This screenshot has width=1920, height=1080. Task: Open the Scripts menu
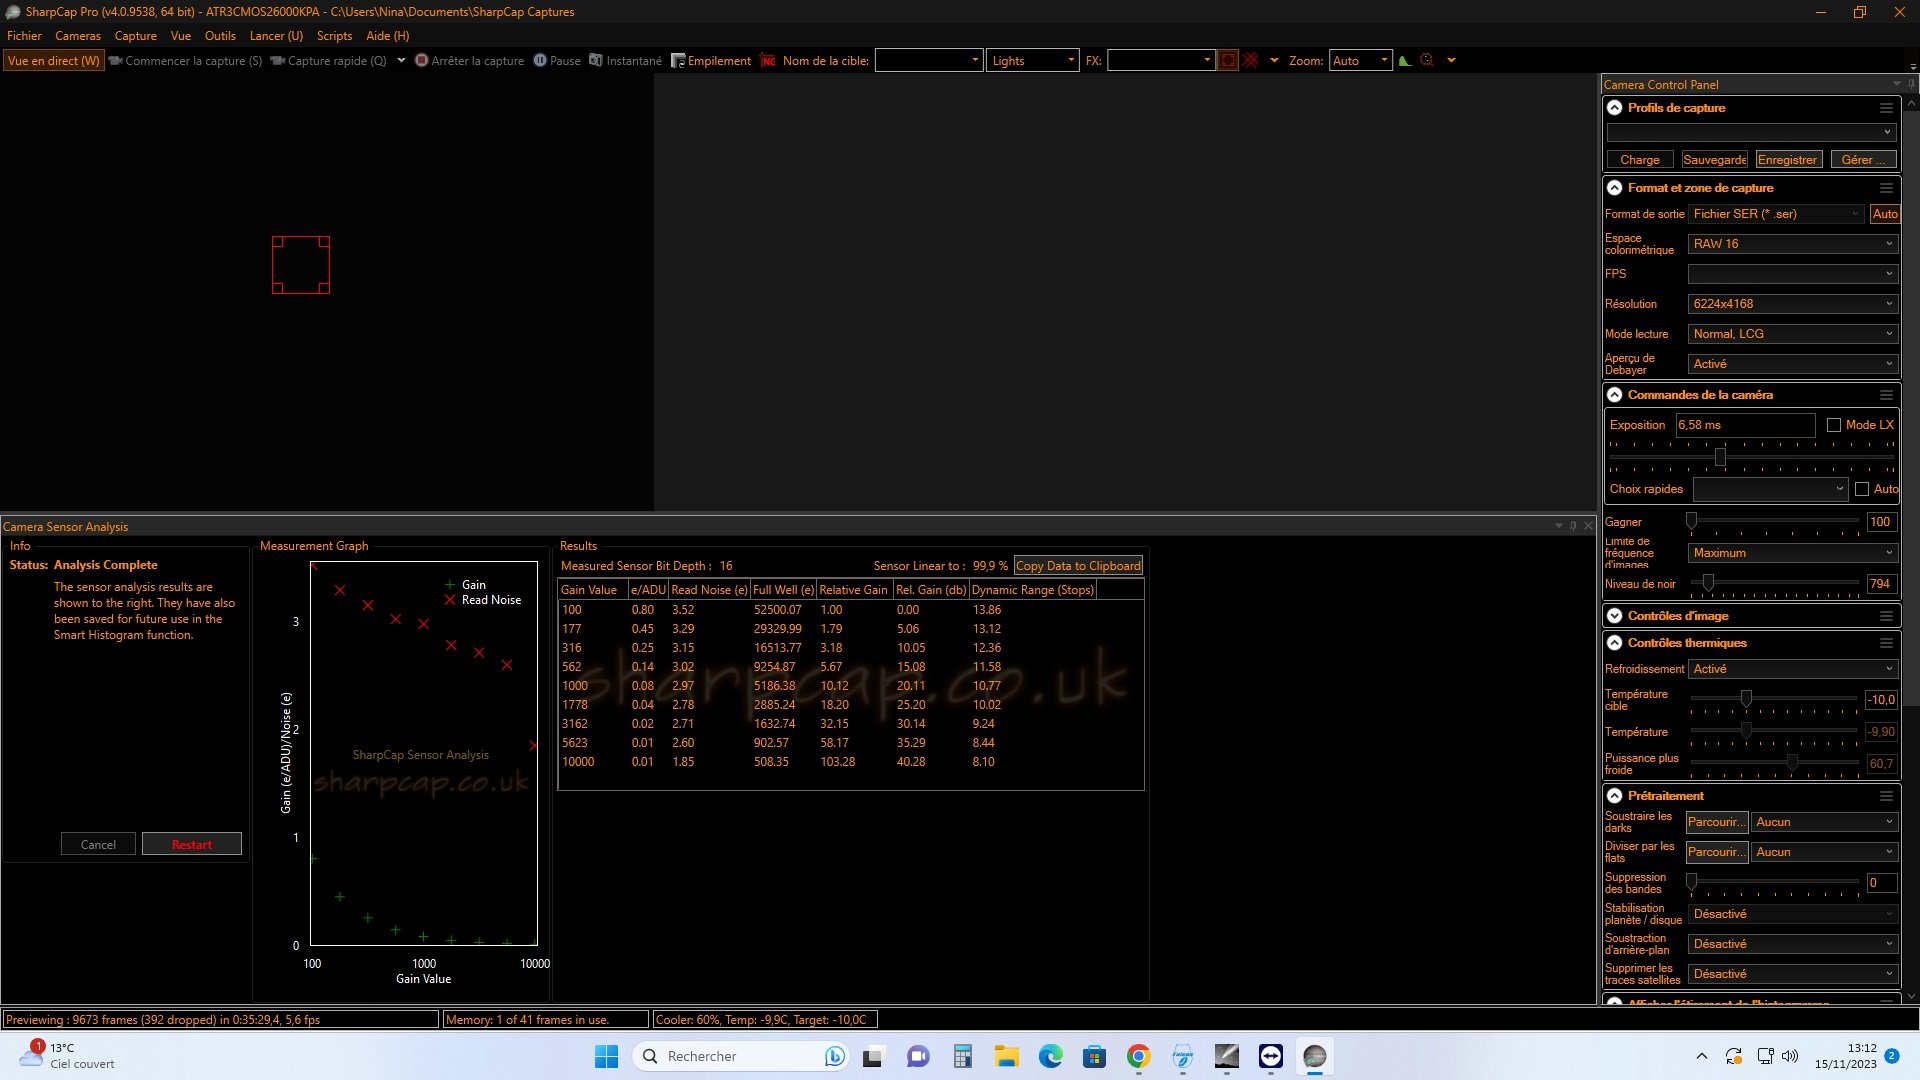click(334, 36)
